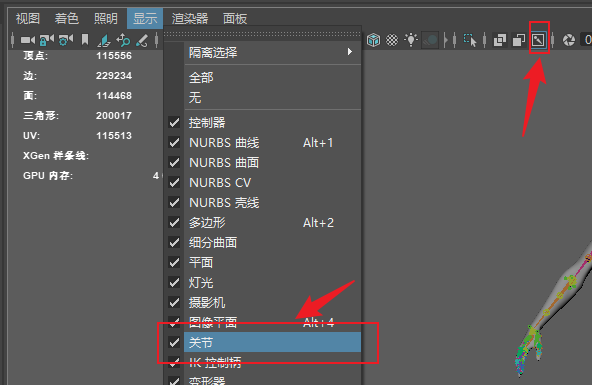The width and height of the screenshot is (592, 385).
Task: Click the exposure aperture icon
Action: pos(569,40)
